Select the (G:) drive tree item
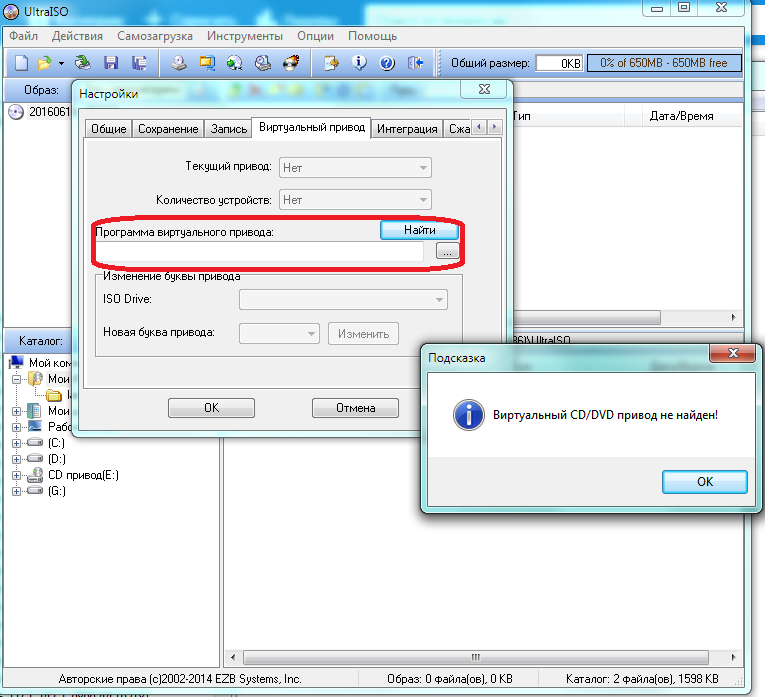Viewport: 765px width, 697px height. point(57,491)
